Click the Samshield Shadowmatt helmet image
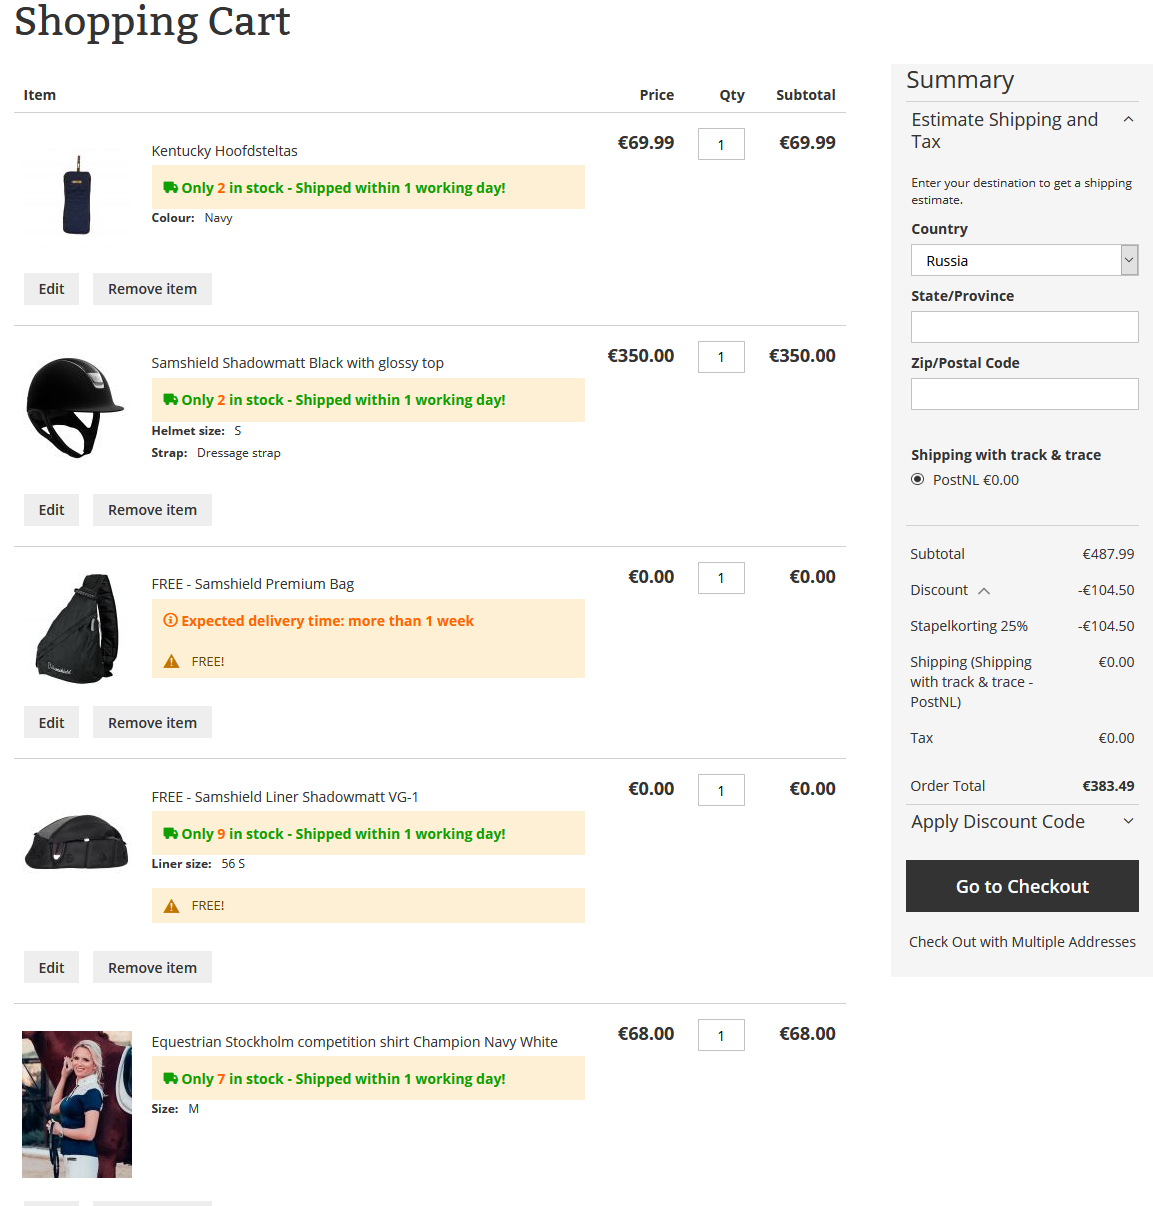Viewport: 1153px width, 1206px height. (x=76, y=407)
